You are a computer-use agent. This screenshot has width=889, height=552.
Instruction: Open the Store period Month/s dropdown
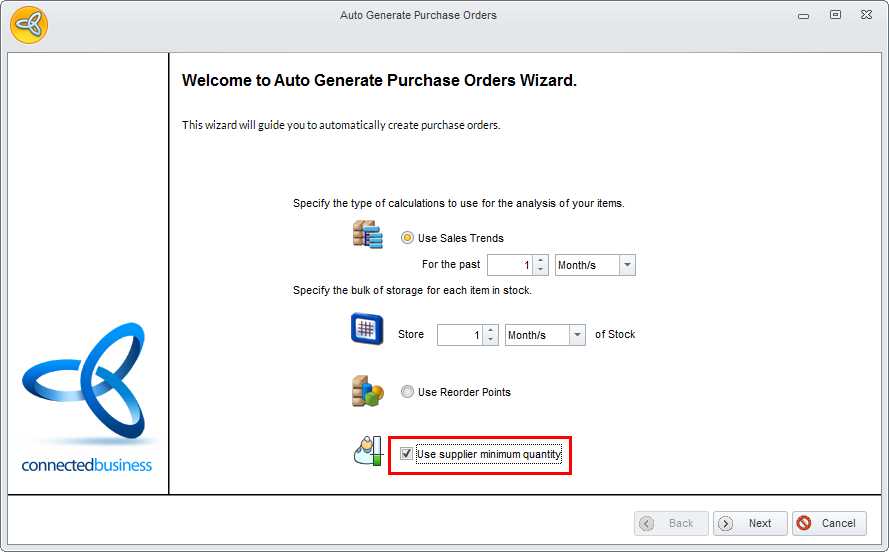(577, 335)
